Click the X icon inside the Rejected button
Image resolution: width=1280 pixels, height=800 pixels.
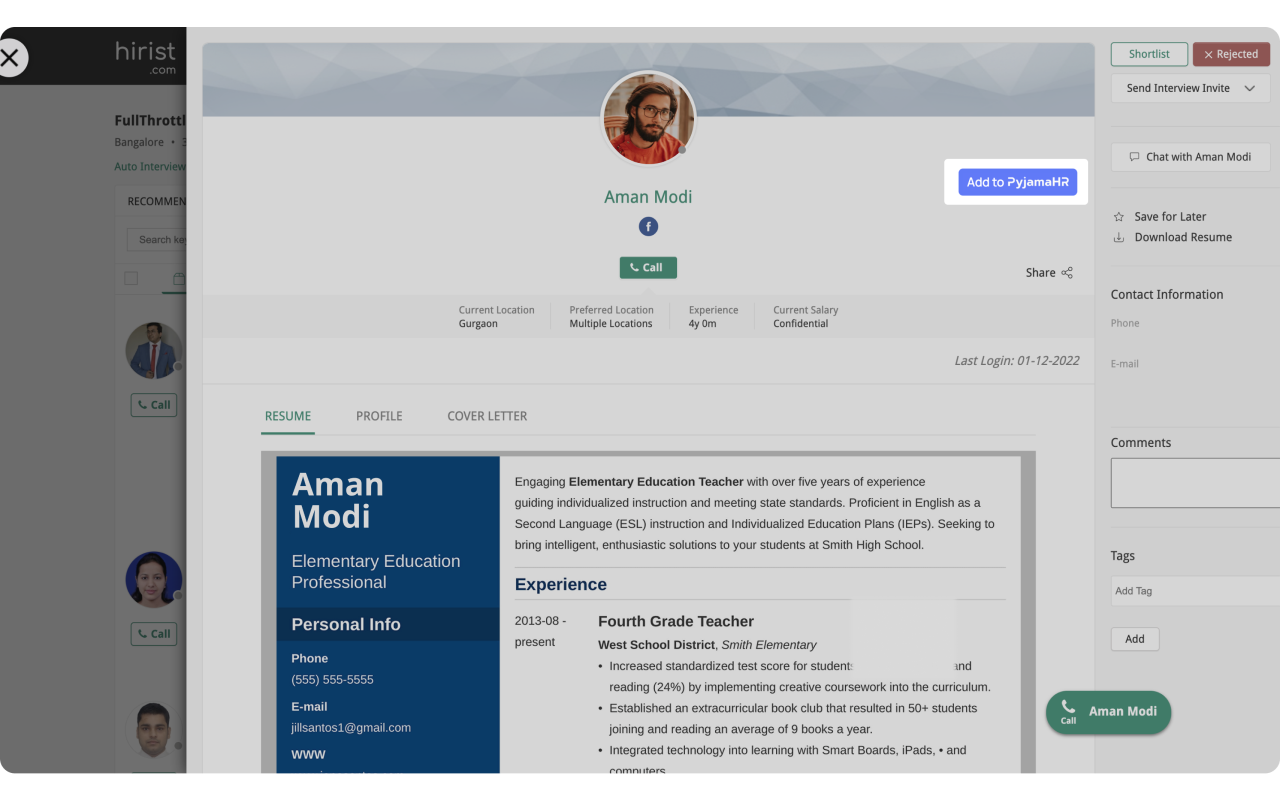[x=1210, y=53]
